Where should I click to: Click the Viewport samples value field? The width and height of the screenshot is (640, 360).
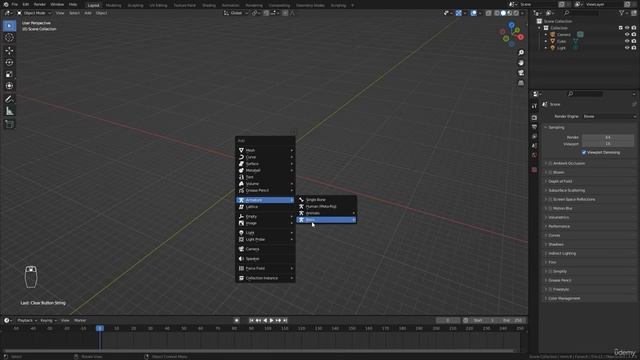[608, 144]
